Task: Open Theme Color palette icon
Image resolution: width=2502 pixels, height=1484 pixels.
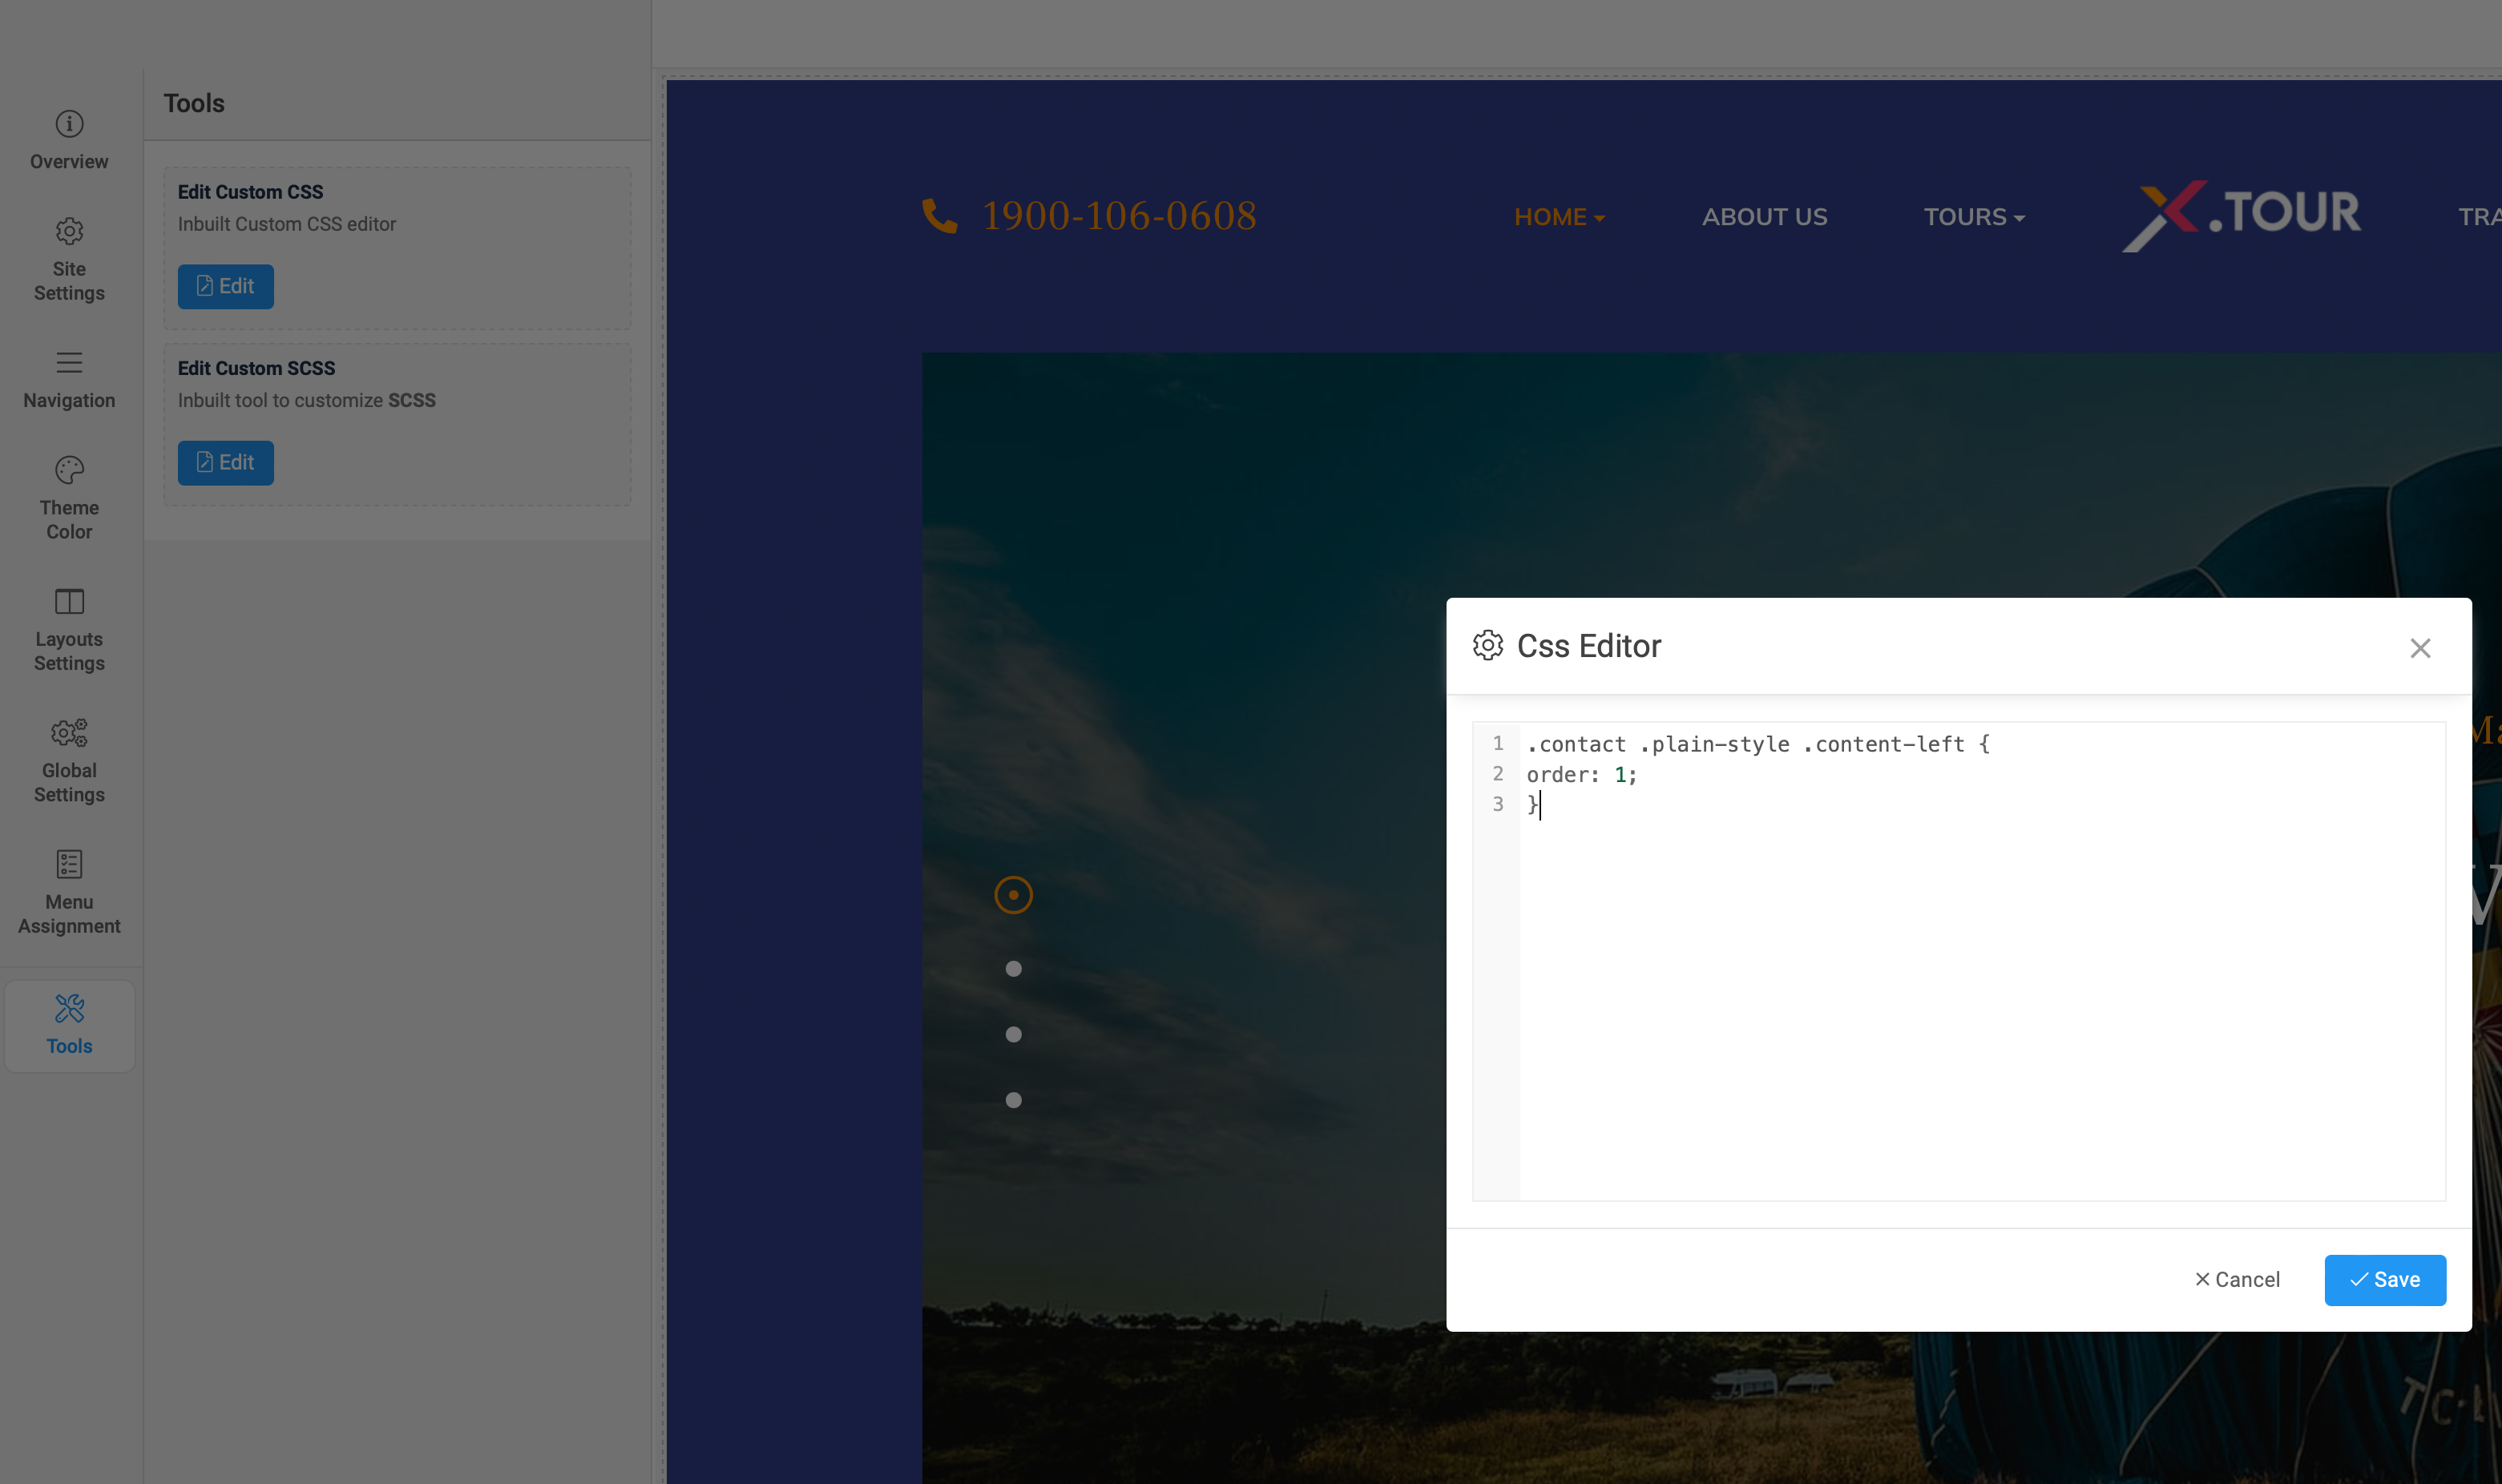Action: [69, 470]
